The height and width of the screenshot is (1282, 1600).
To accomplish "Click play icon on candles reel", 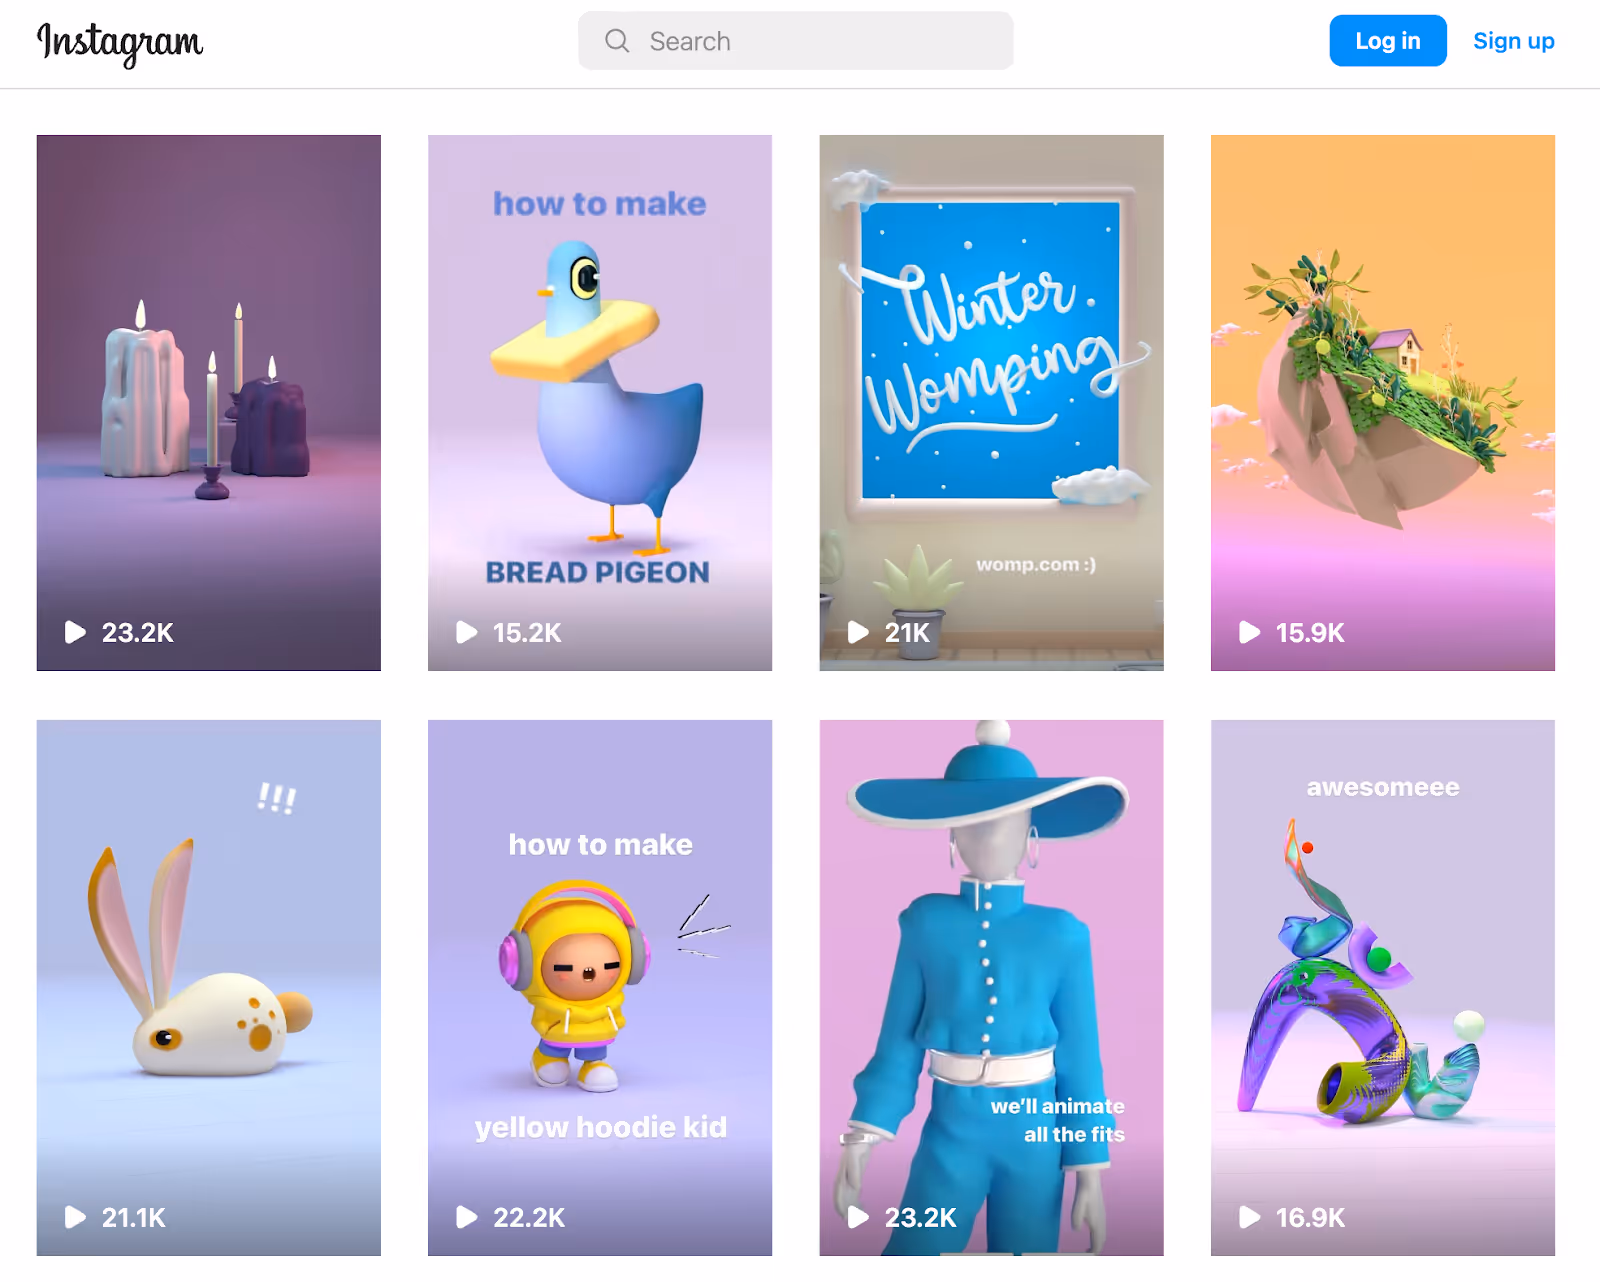I will pyautogui.click(x=75, y=632).
